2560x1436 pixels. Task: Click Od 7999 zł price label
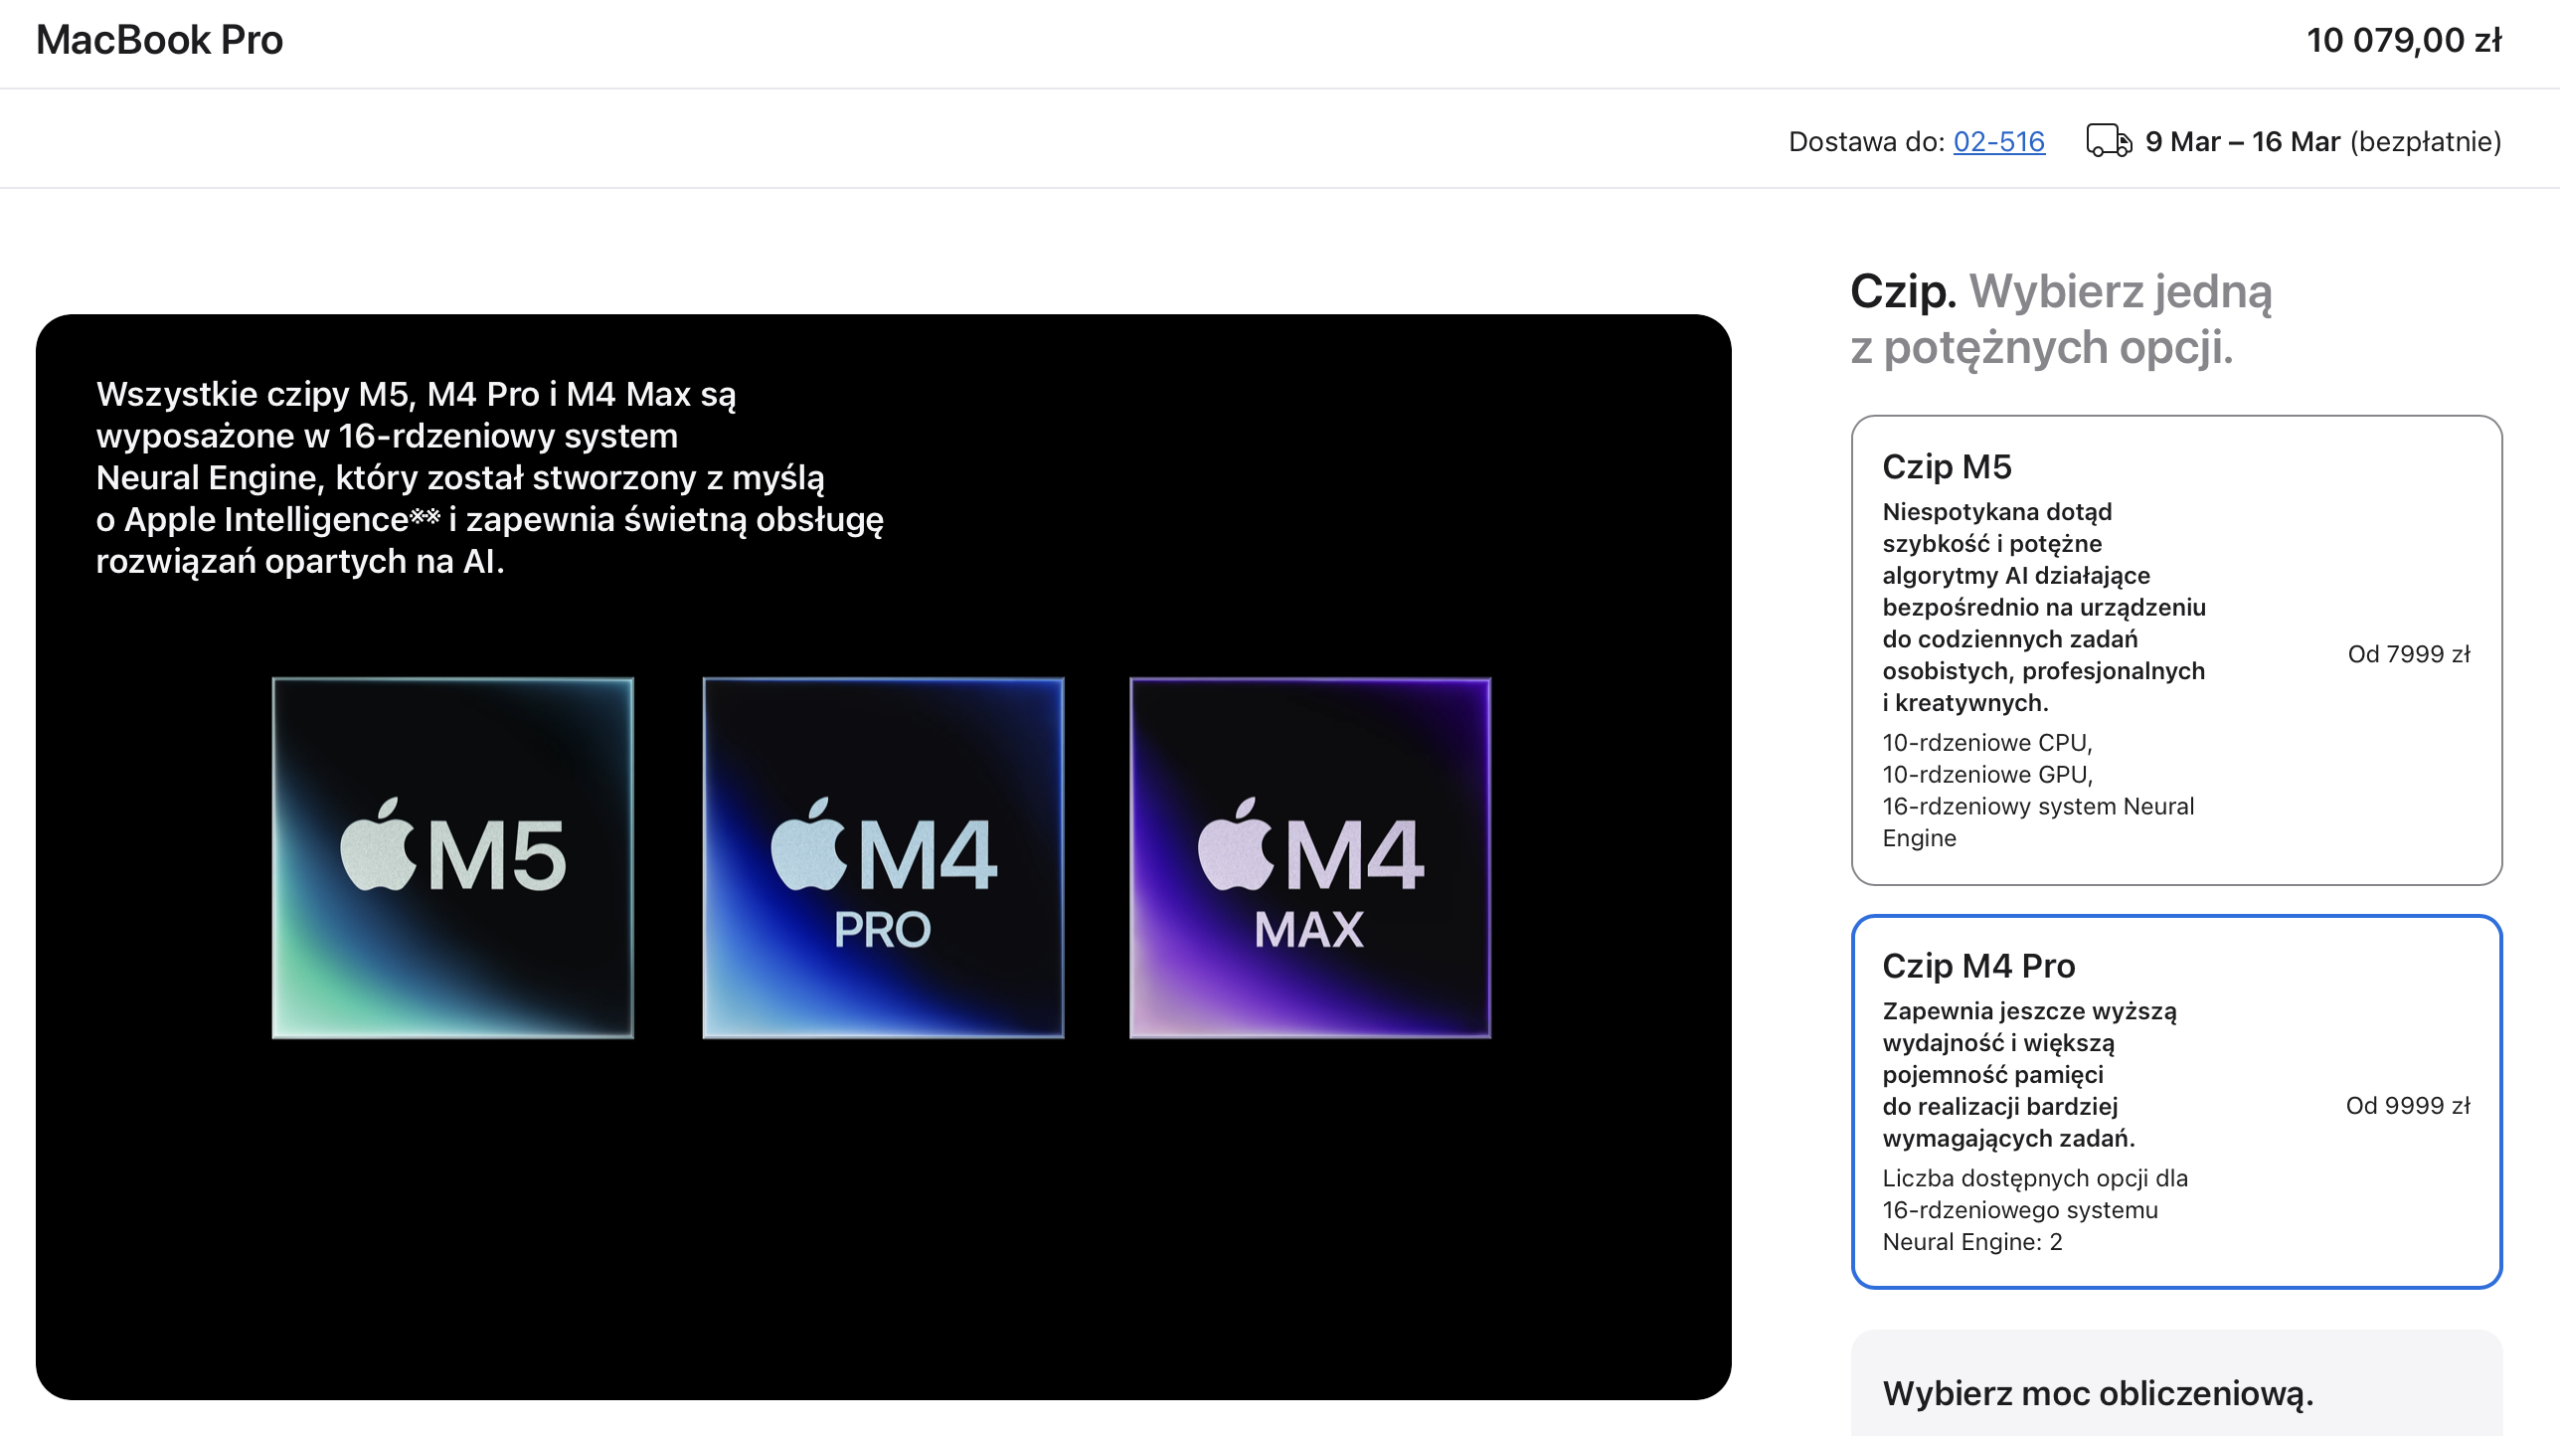click(x=2408, y=654)
